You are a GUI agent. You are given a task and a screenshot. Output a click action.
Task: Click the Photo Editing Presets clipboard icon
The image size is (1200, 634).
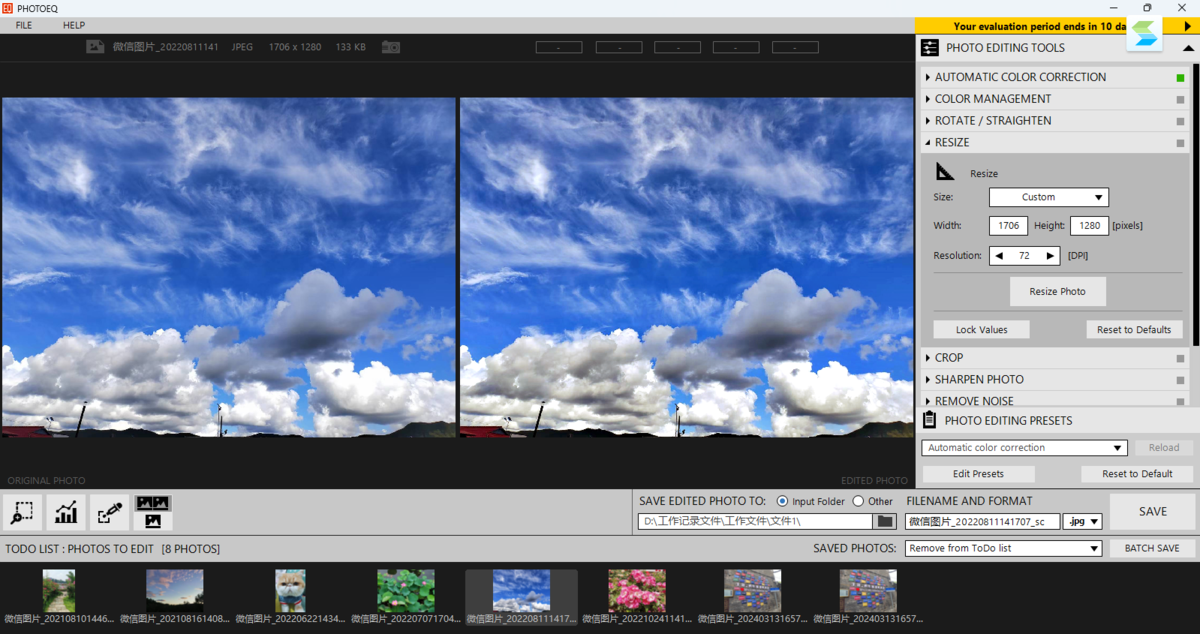[x=929, y=421]
